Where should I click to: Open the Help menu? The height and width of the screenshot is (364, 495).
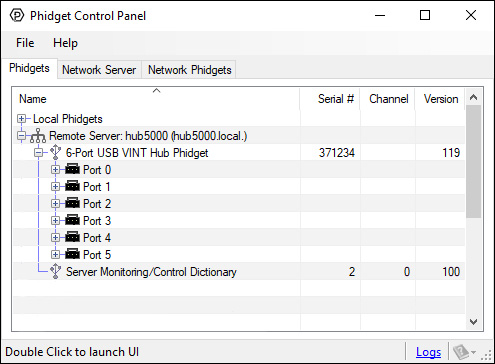pyautogui.click(x=65, y=43)
